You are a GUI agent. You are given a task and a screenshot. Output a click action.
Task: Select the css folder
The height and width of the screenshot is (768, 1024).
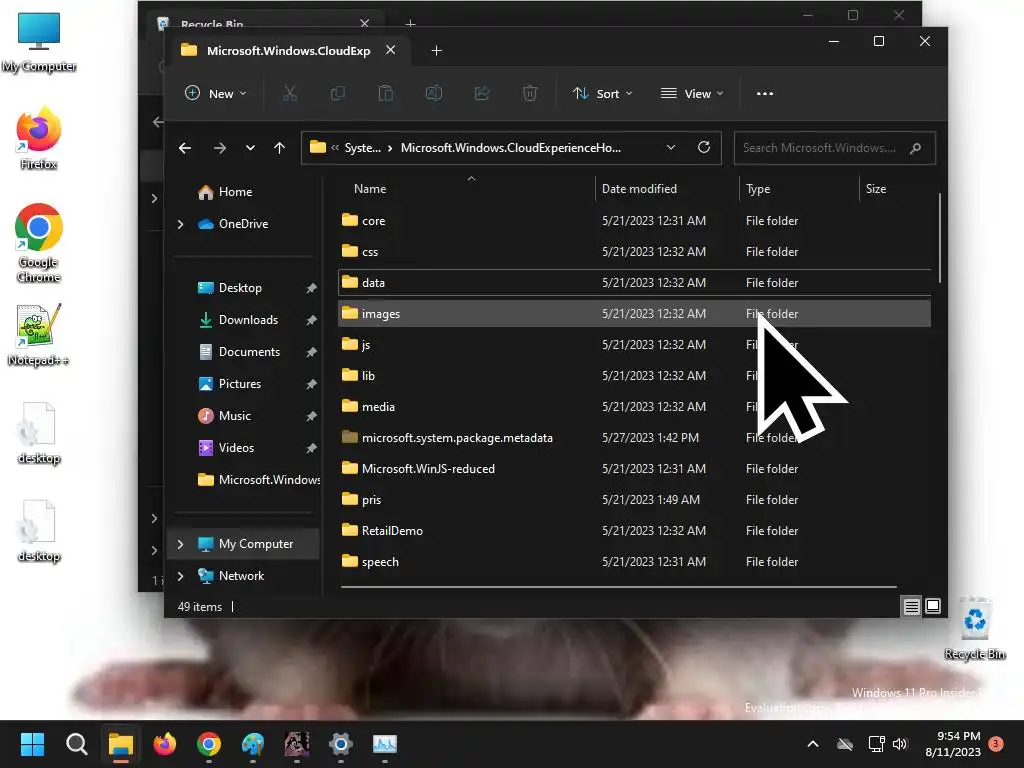point(634,251)
